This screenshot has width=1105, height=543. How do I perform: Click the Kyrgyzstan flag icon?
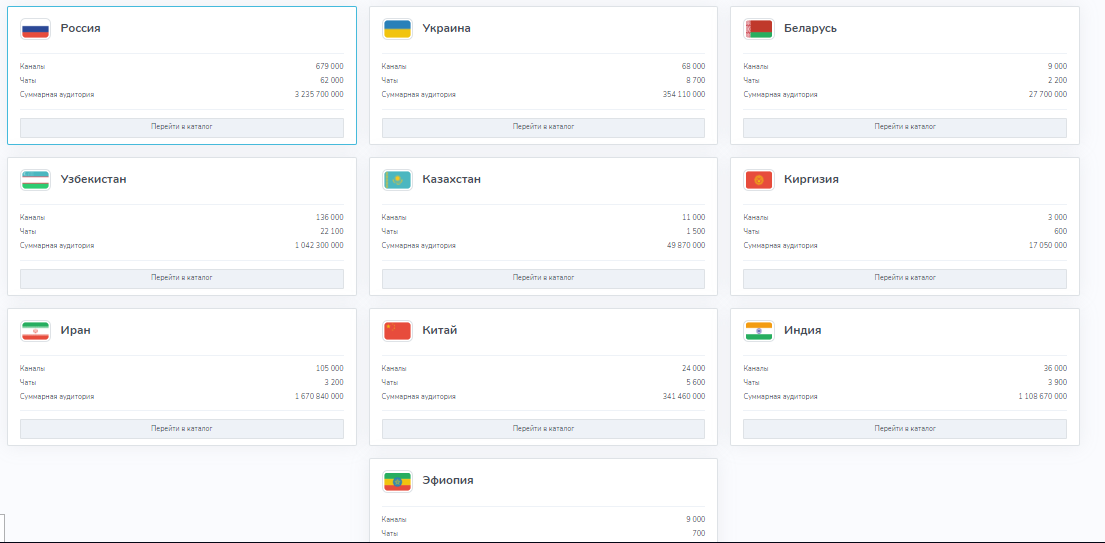[758, 180]
